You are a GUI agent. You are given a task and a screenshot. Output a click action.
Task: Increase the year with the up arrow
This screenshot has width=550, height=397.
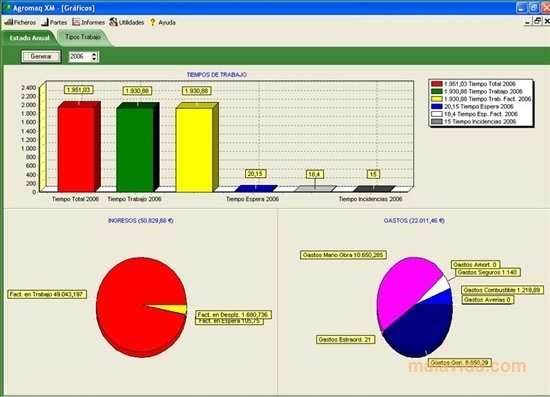(x=94, y=54)
